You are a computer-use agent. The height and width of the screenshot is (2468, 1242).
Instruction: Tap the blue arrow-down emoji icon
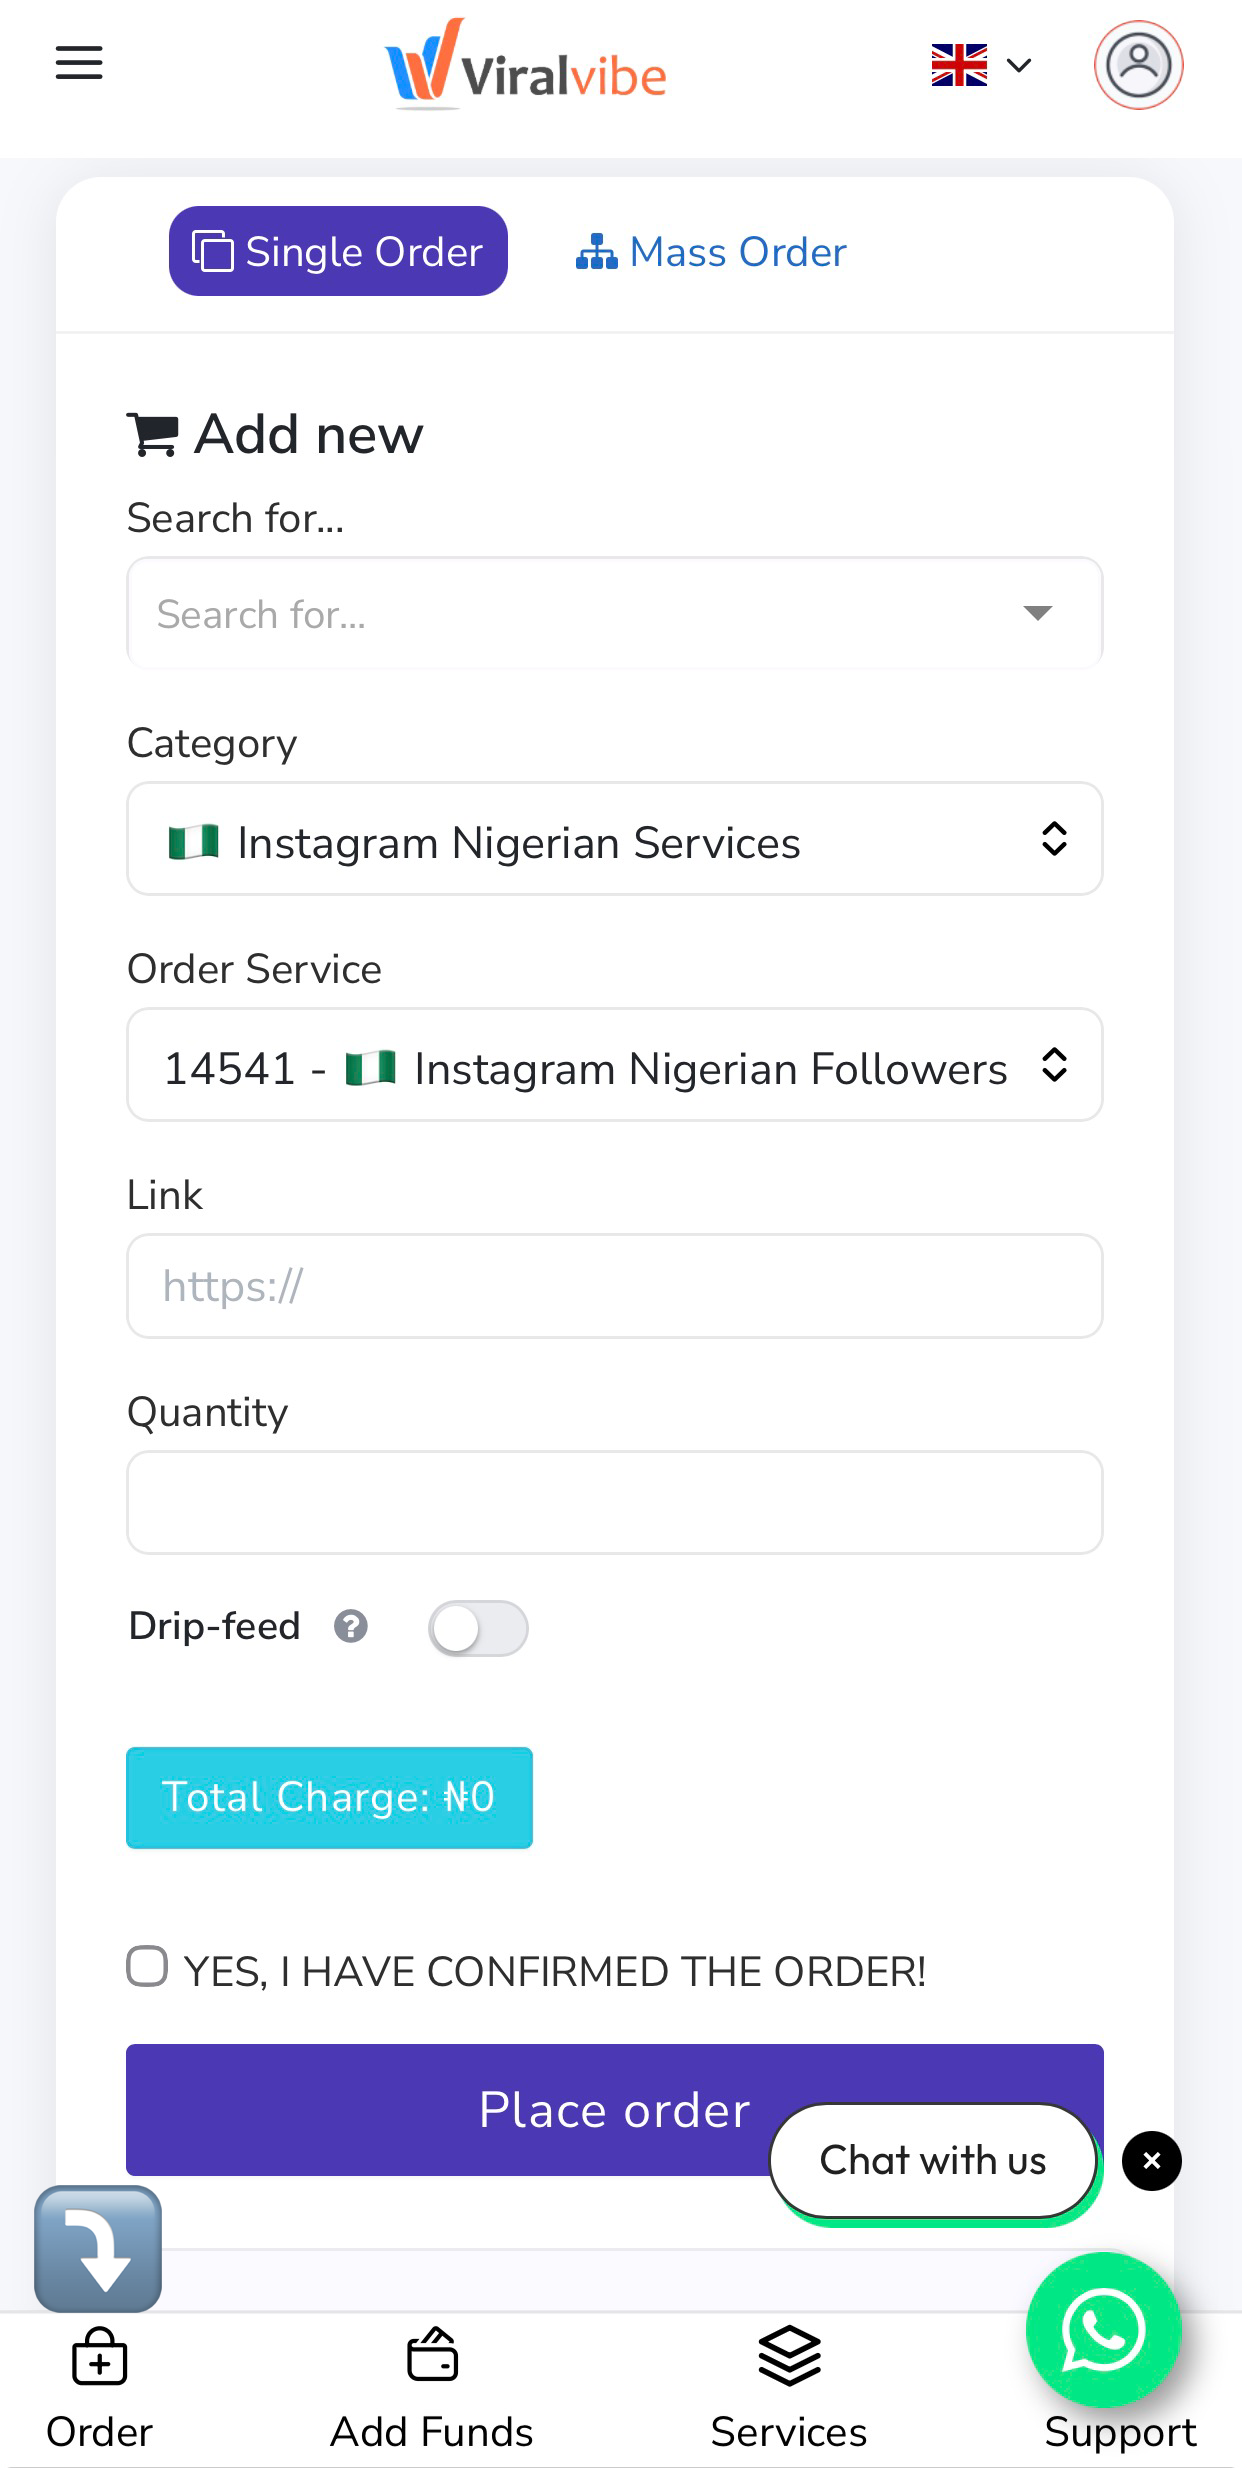tap(98, 2249)
